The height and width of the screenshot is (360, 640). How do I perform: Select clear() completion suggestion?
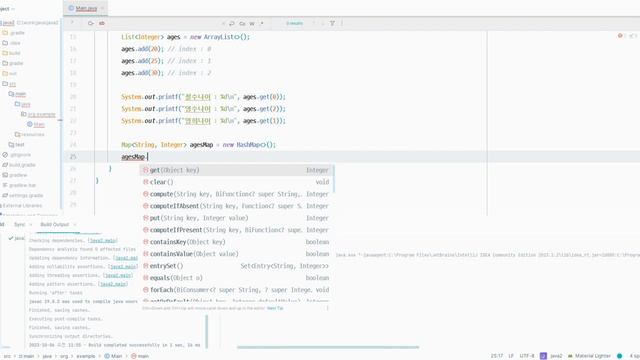coord(236,182)
